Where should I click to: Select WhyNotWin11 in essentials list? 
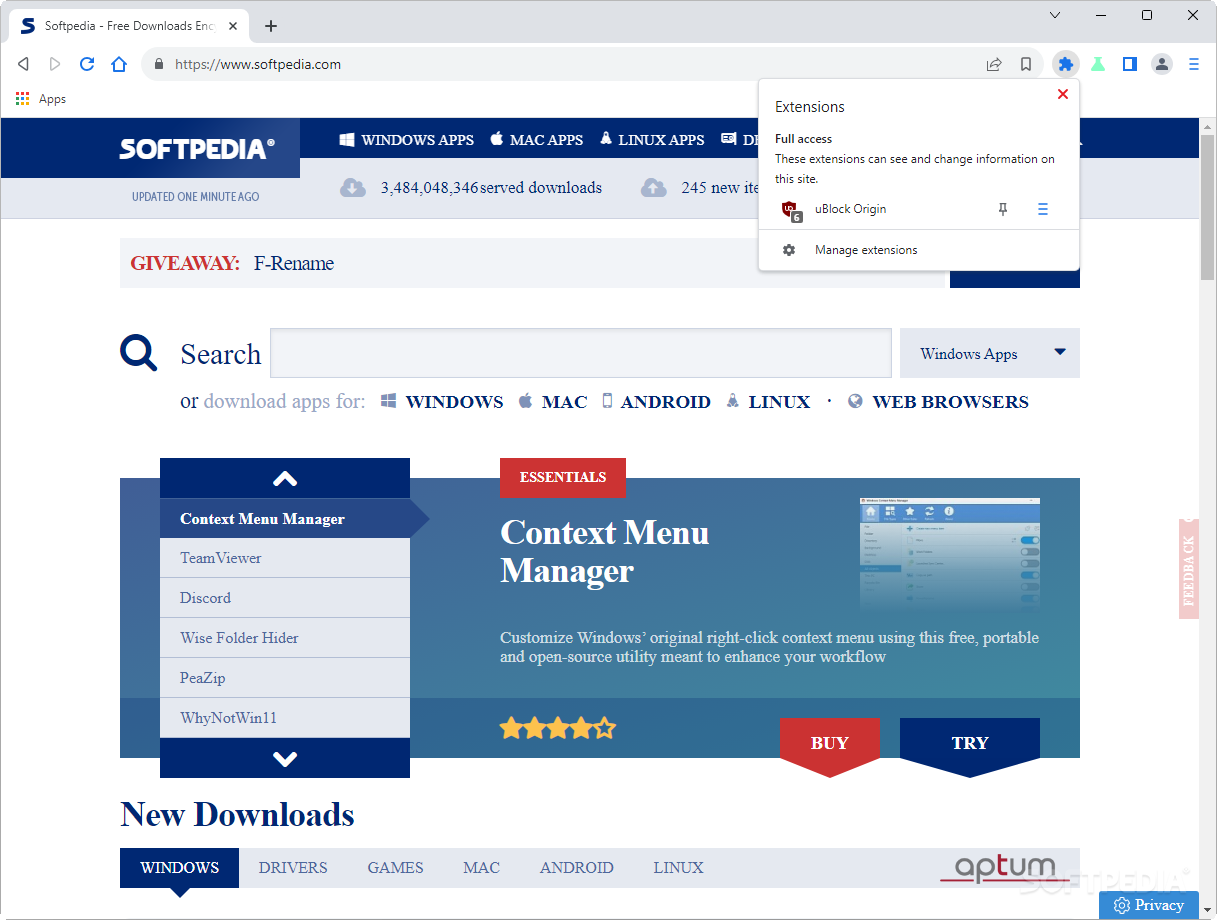285,718
